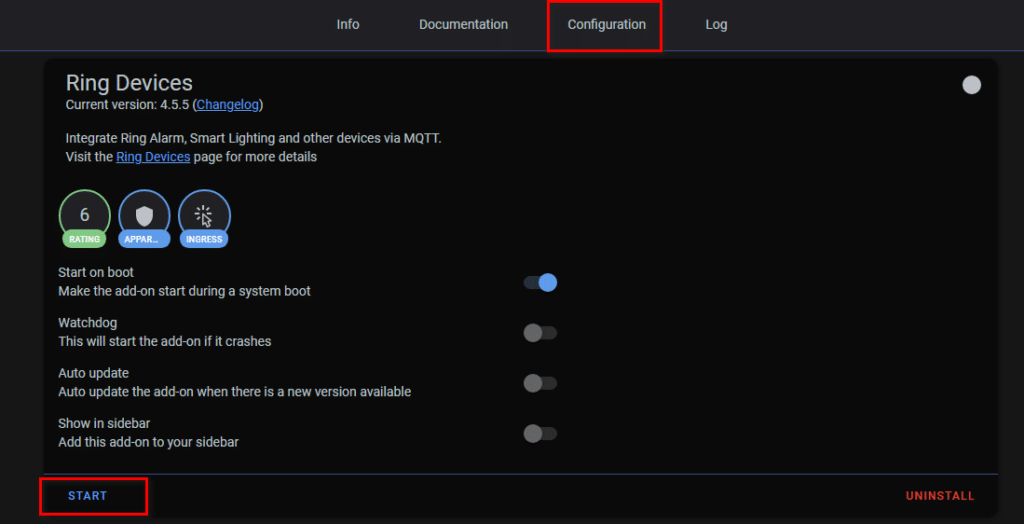Click 'Auto update the add-on when there is' text

(234, 392)
